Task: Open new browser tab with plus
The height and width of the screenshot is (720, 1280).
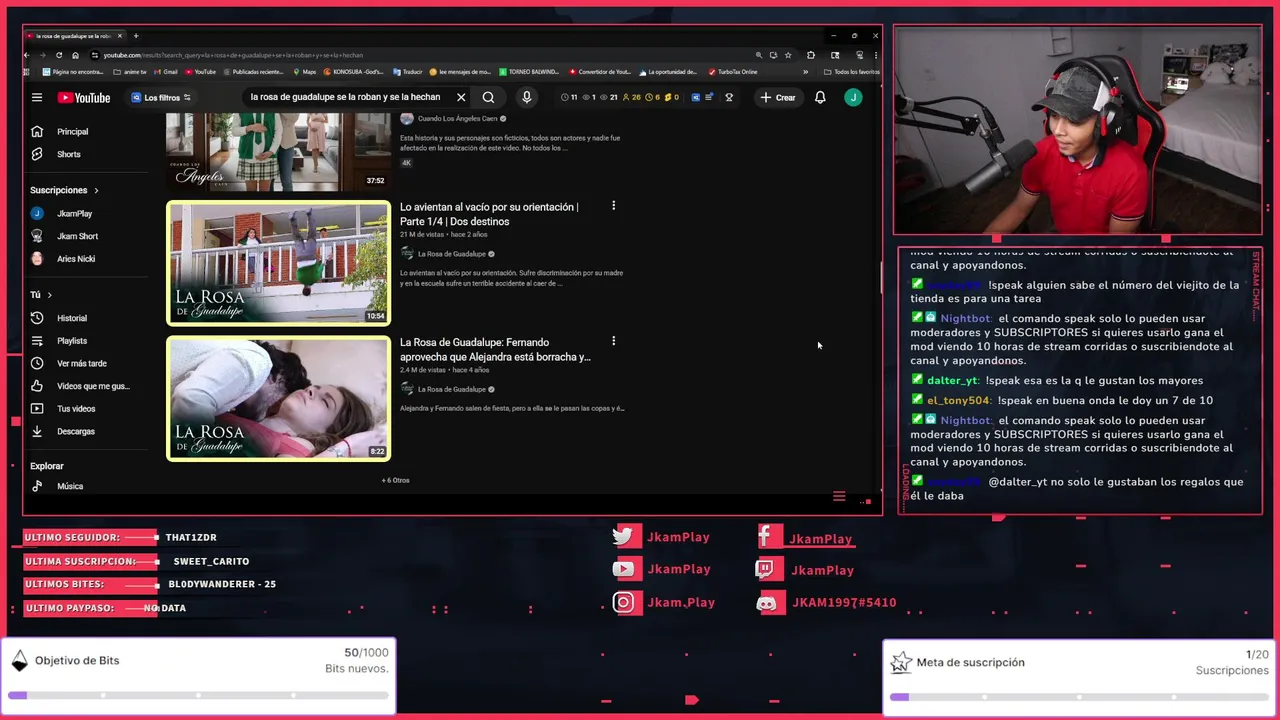Action: 136,36
